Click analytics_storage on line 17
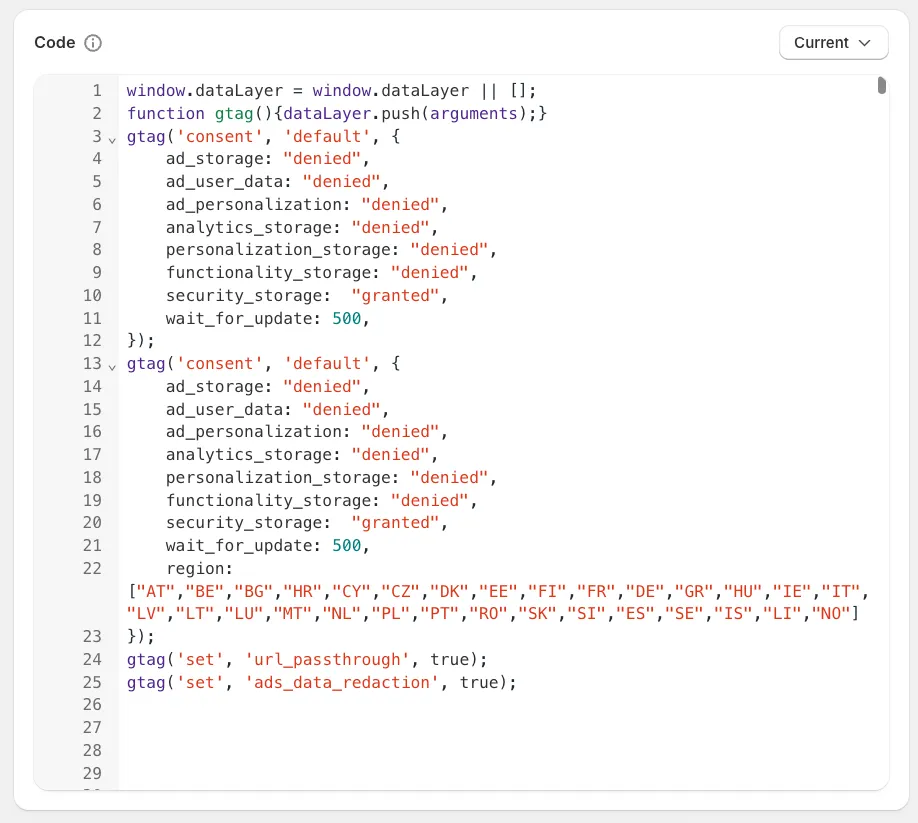This screenshot has width=918, height=823. 302,455
